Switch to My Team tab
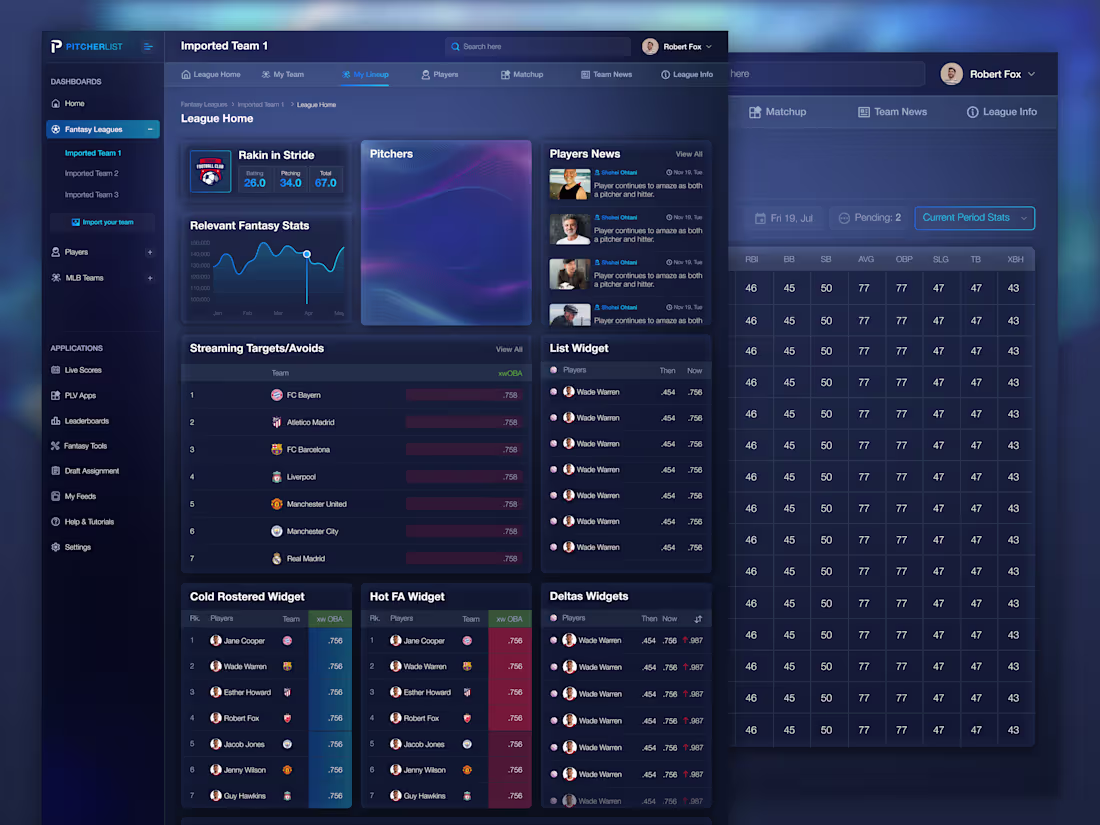This screenshot has height=825, width=1100. tap(283, 74)
